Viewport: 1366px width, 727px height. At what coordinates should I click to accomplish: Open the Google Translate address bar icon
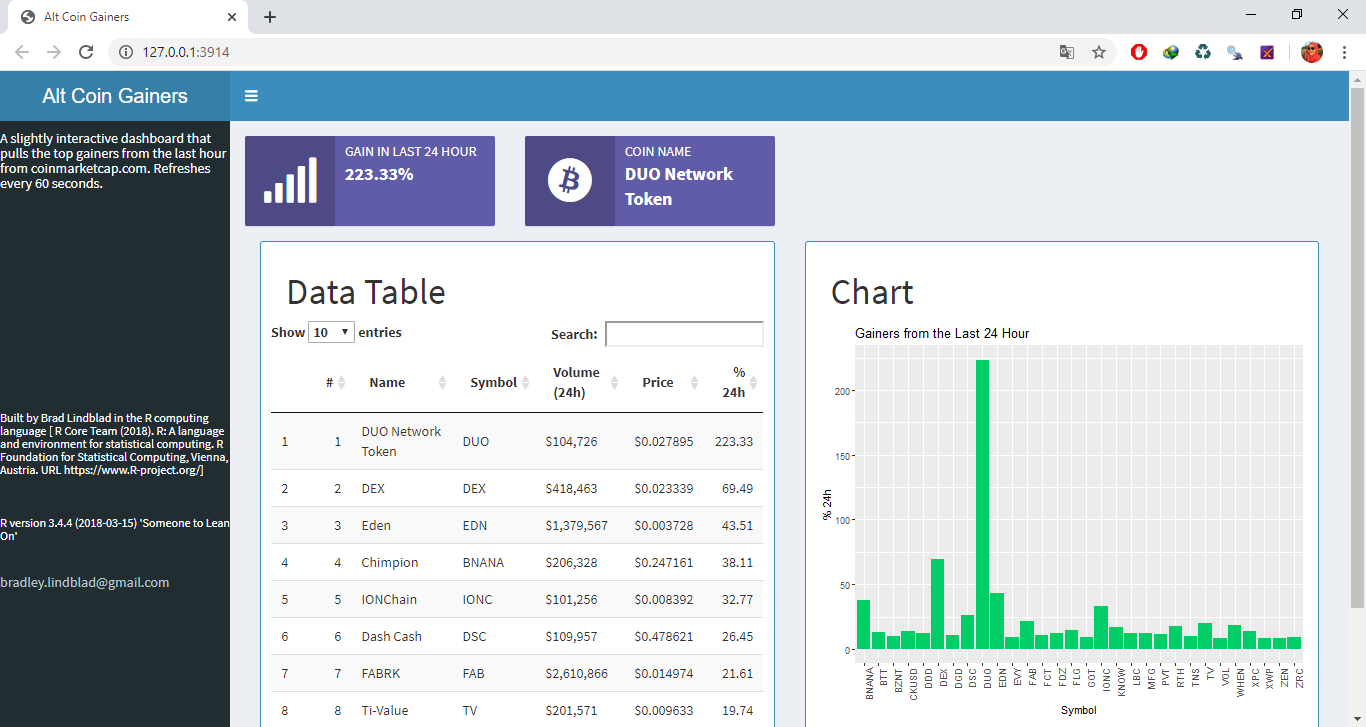pos(1067,52)
